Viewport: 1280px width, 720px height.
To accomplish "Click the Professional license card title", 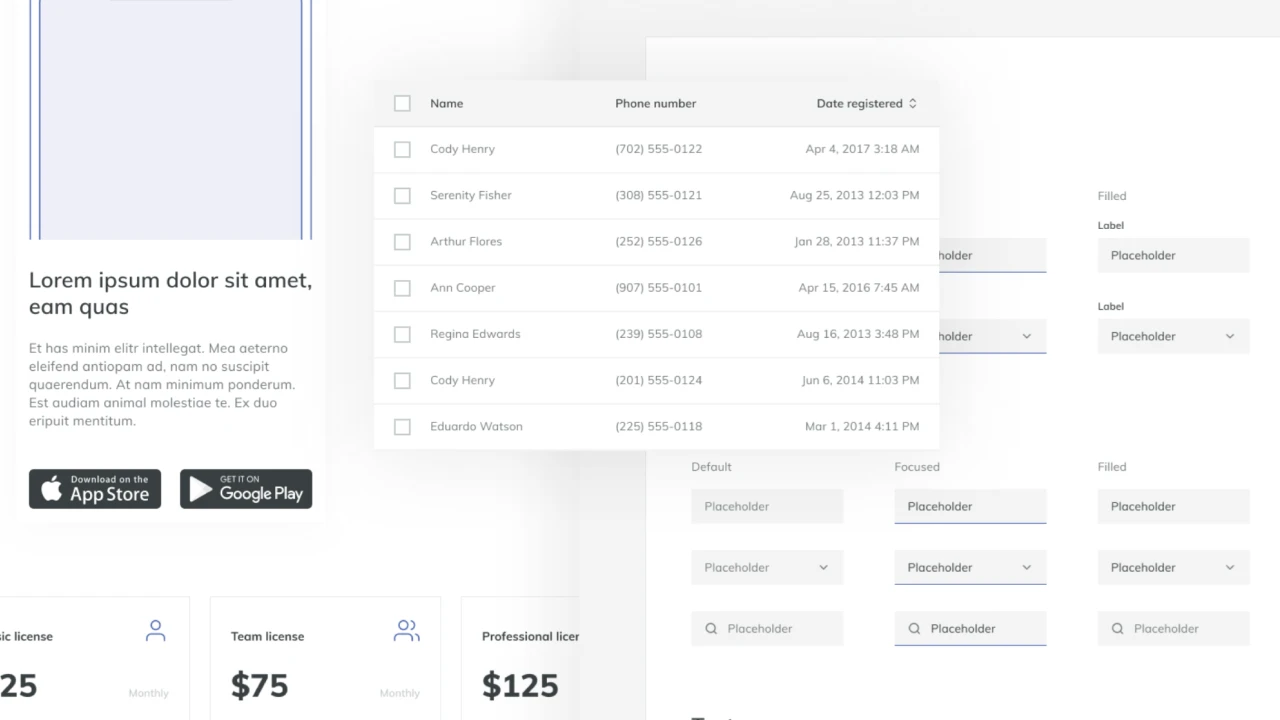I will [x=530, y=636].
